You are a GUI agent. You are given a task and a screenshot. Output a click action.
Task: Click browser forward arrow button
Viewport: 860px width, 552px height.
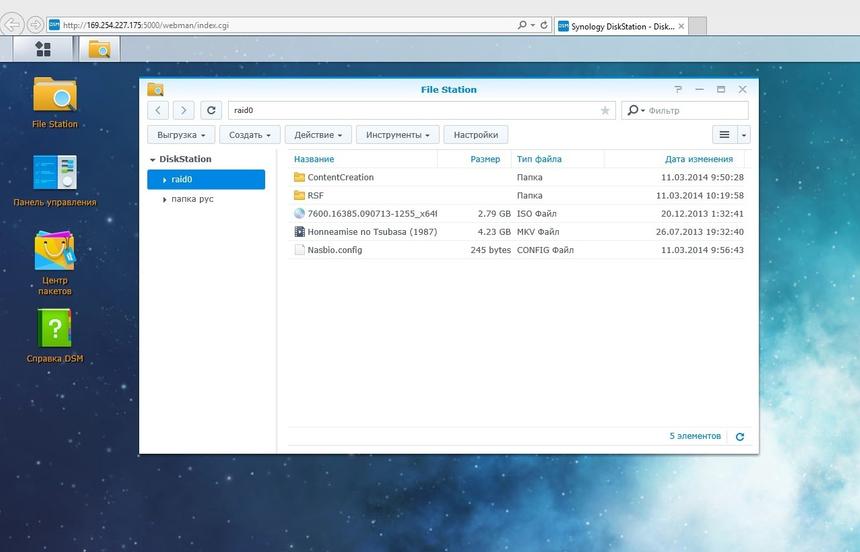click(35, 25)
